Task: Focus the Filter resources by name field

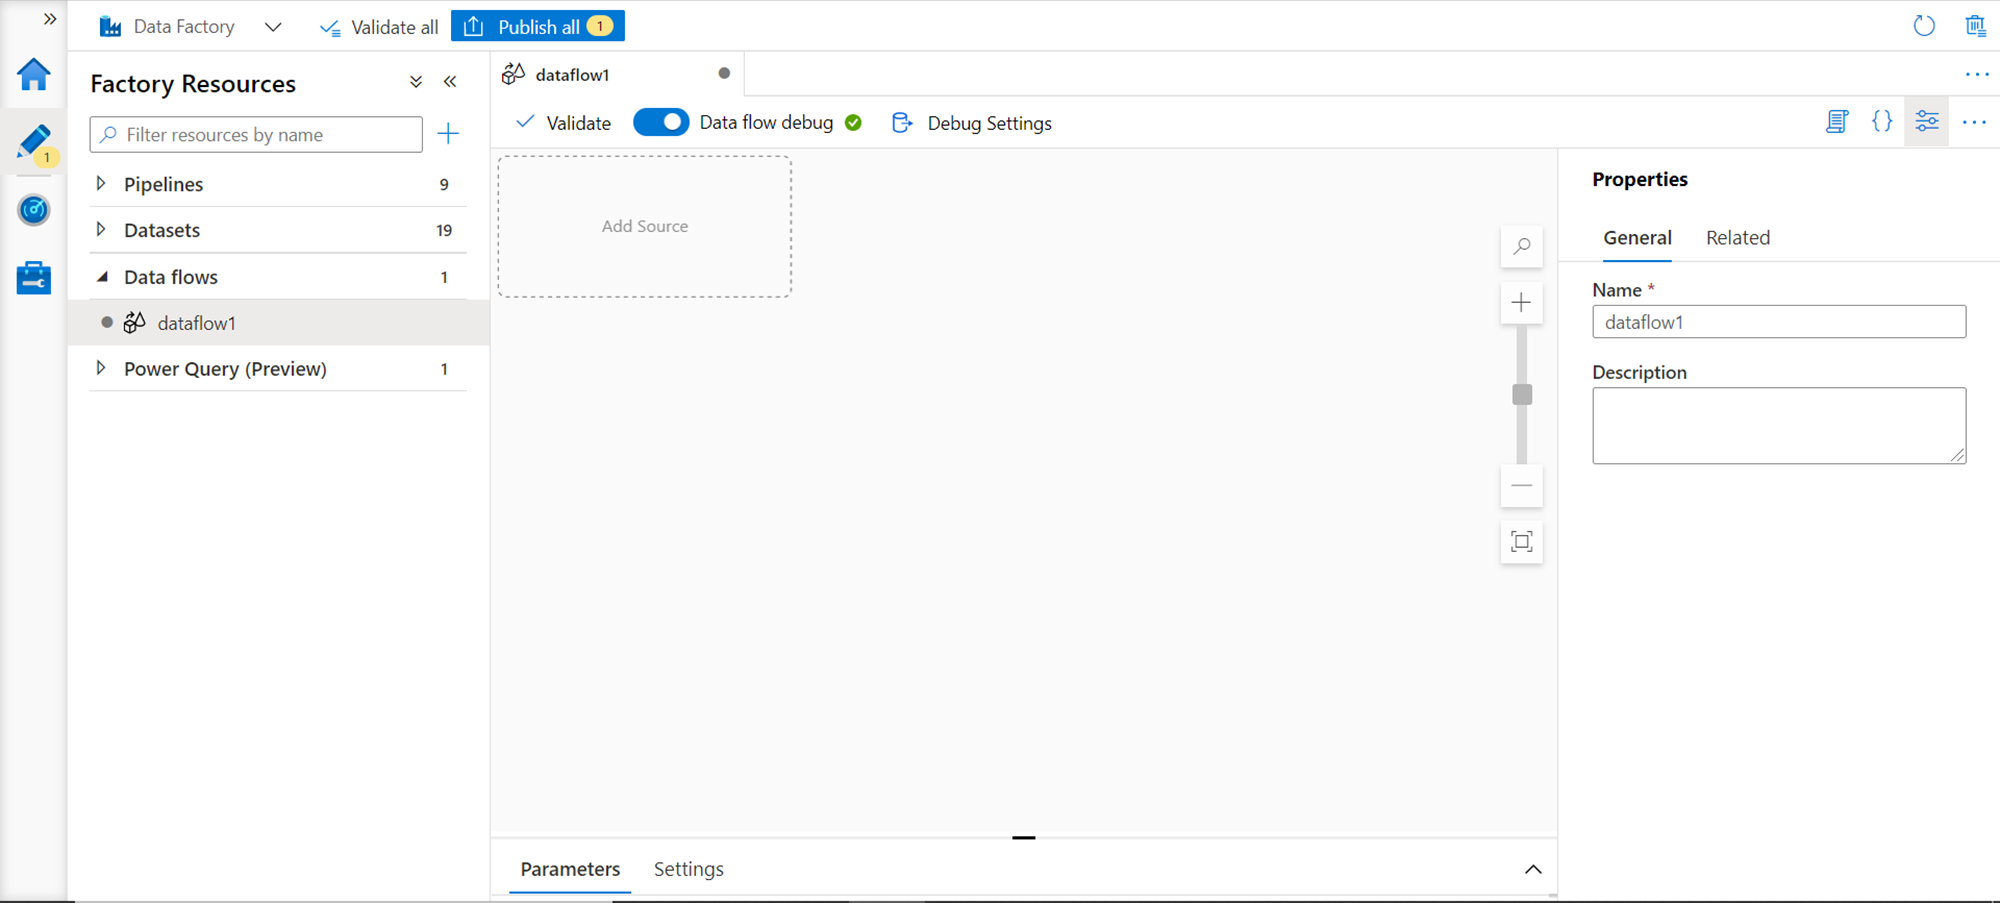Action: tap(256, 134)
